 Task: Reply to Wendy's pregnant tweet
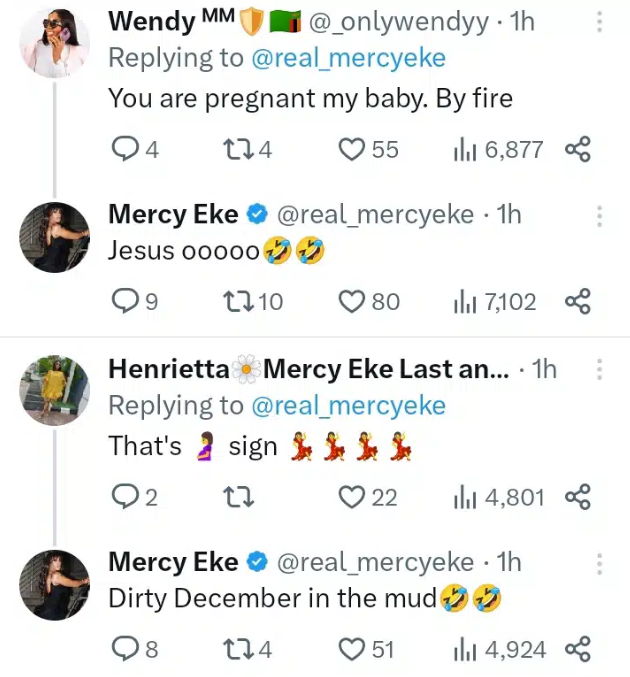point(124,150)
